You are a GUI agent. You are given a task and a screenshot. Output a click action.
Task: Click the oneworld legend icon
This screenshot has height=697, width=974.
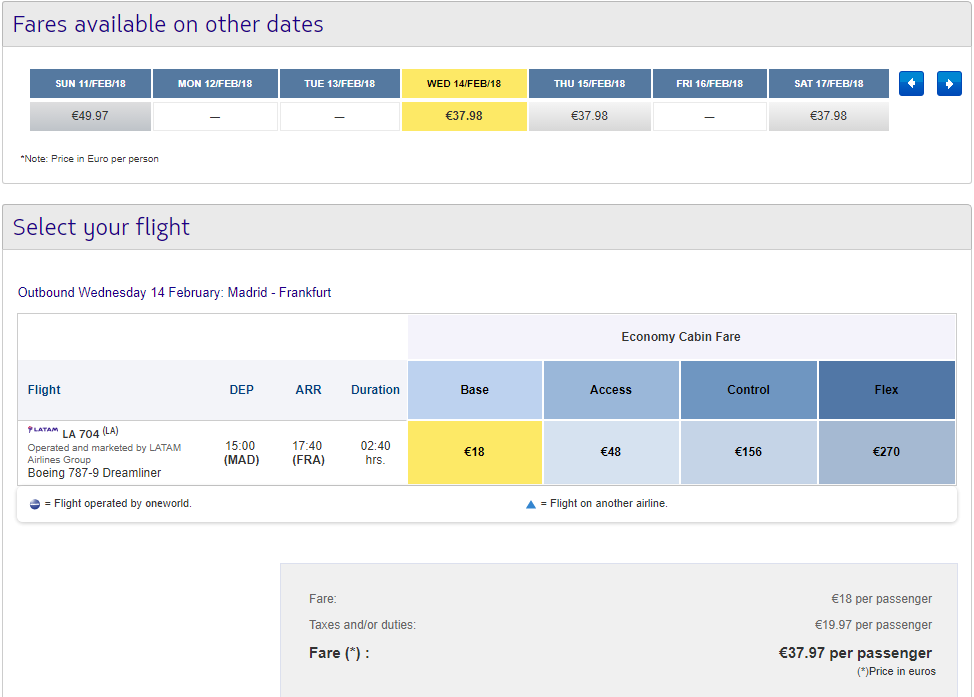35,504
